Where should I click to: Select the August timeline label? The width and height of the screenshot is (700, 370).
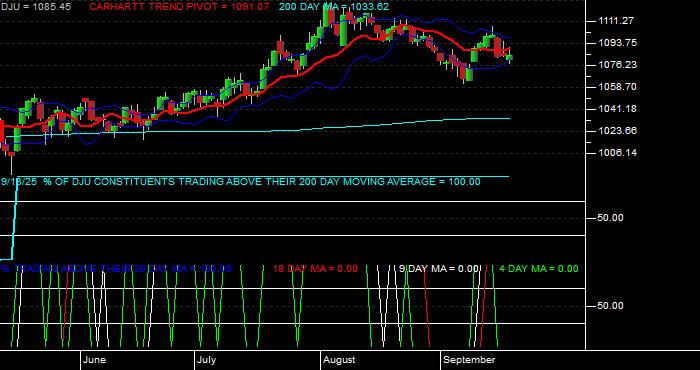339,360
